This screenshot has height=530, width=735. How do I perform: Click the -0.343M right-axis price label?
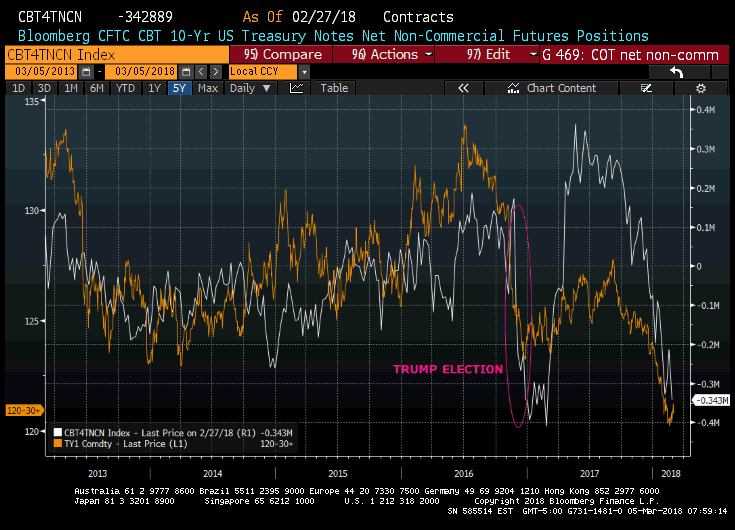coord(712,401)
